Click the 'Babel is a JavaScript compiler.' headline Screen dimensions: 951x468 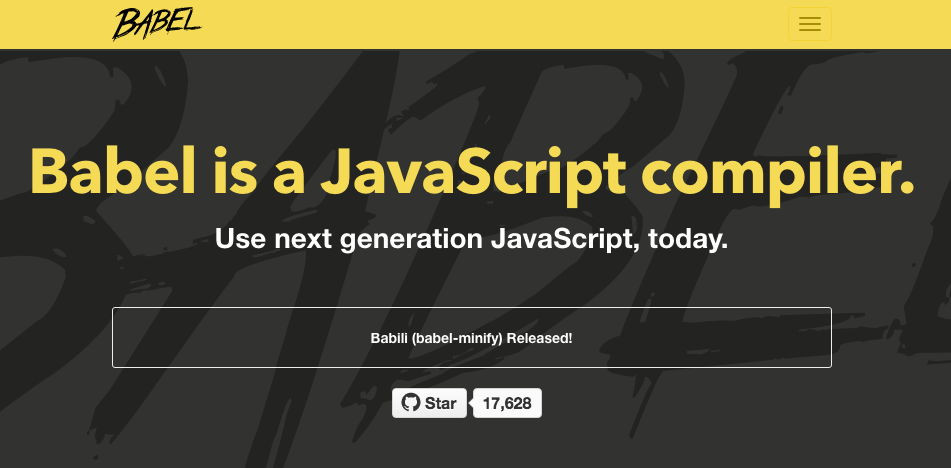coord(472,173)
